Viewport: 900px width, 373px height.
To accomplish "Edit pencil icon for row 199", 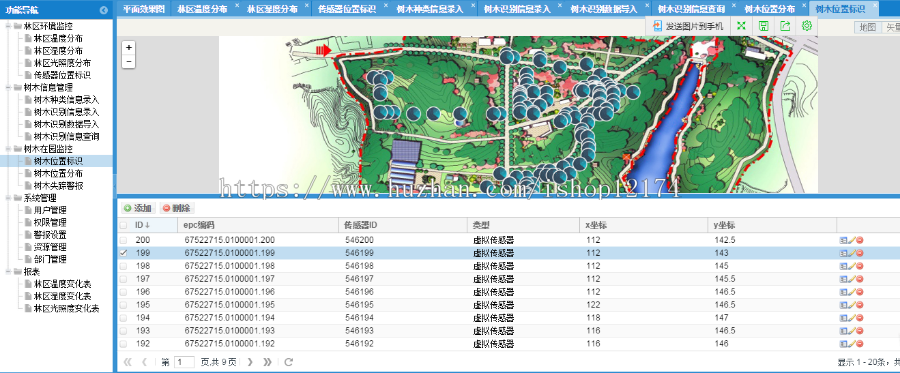I will 852,253.
